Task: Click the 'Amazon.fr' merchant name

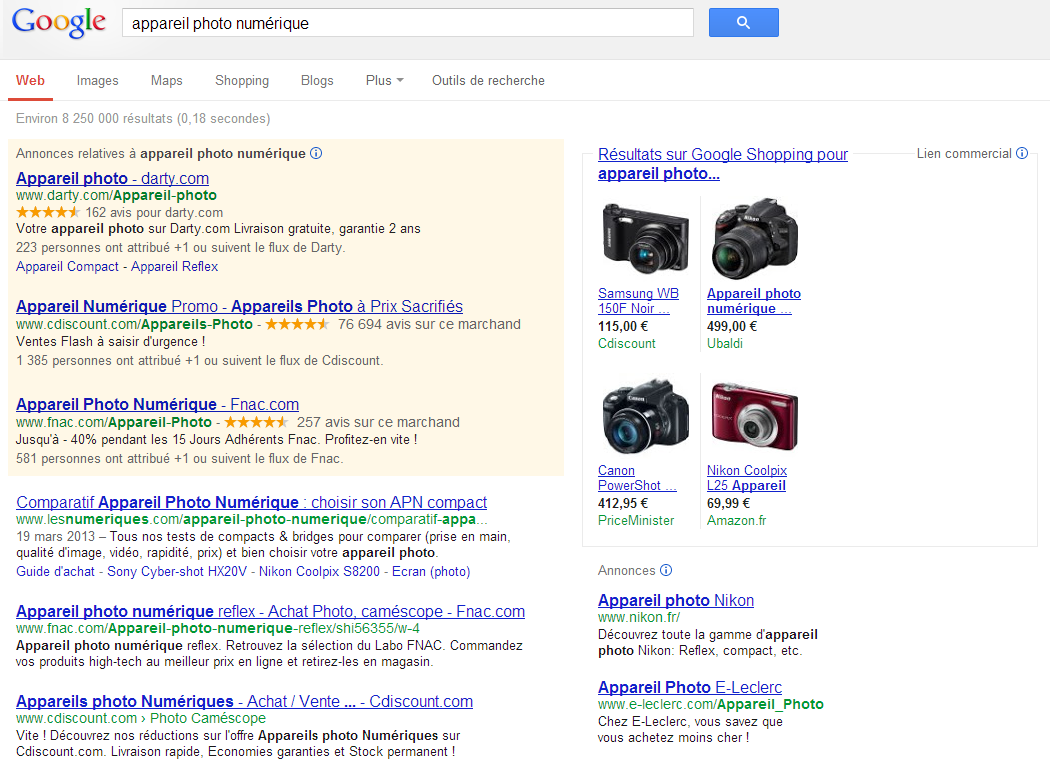Action: (x=737, y=520)
